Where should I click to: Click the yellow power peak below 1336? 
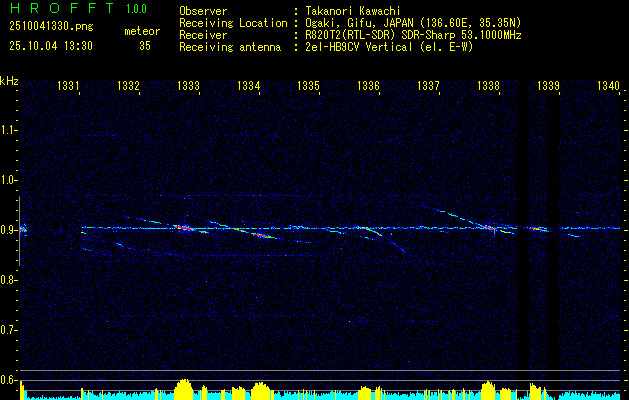365,392
